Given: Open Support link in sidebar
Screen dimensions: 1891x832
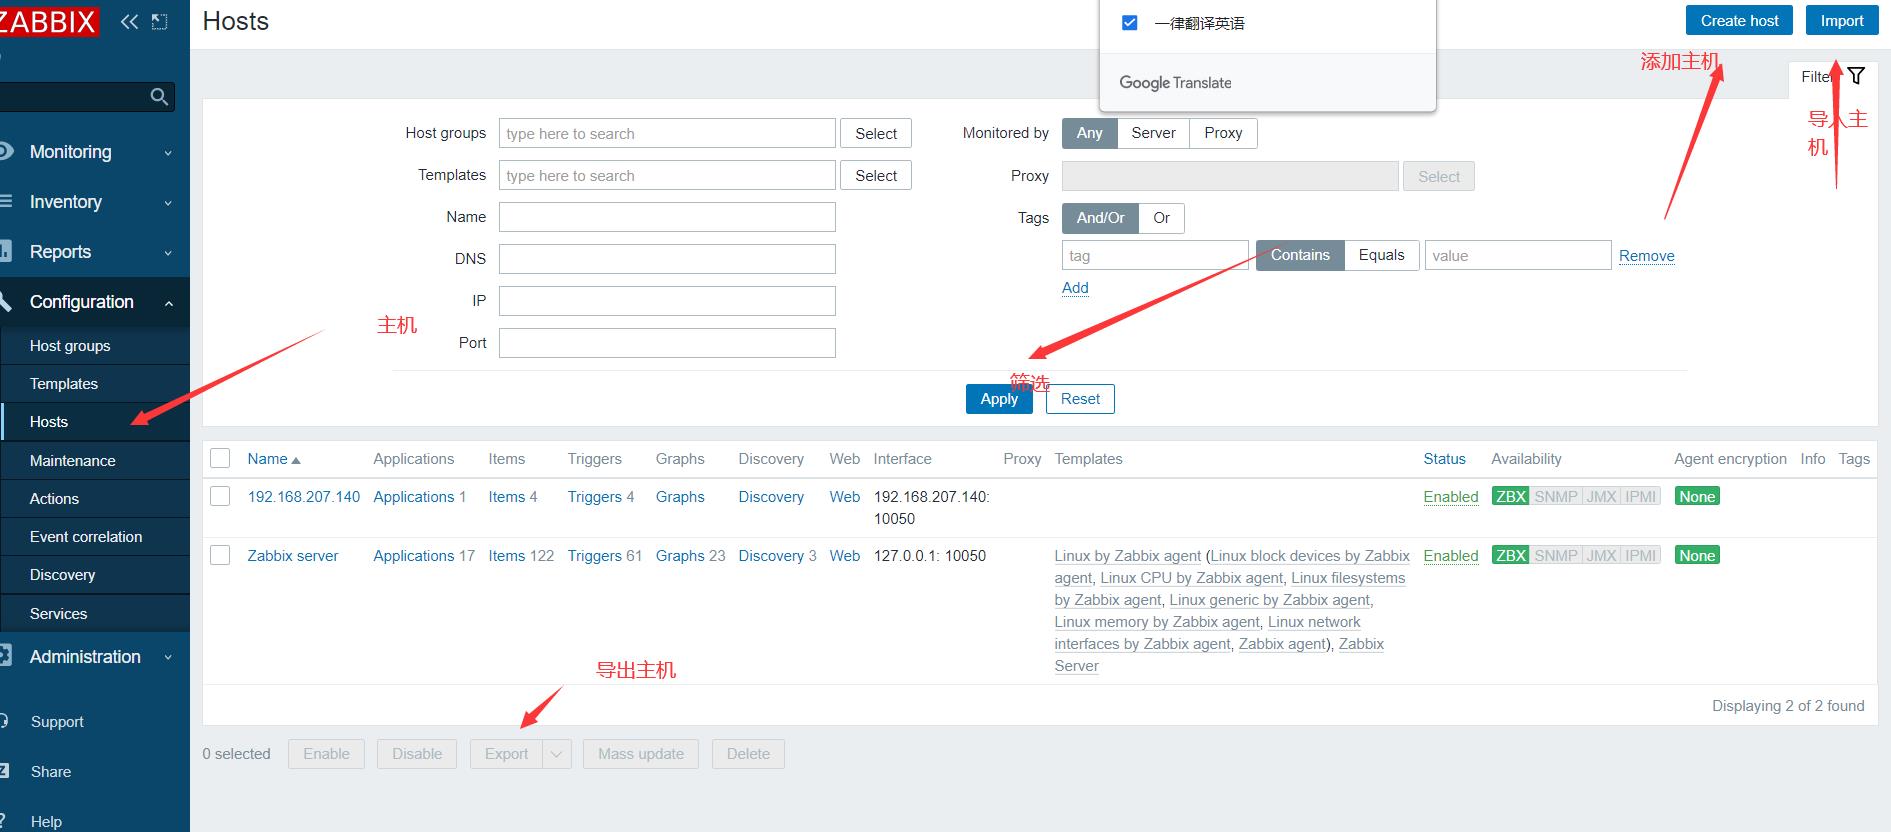Looking at the screenshot, I should 57,722.
